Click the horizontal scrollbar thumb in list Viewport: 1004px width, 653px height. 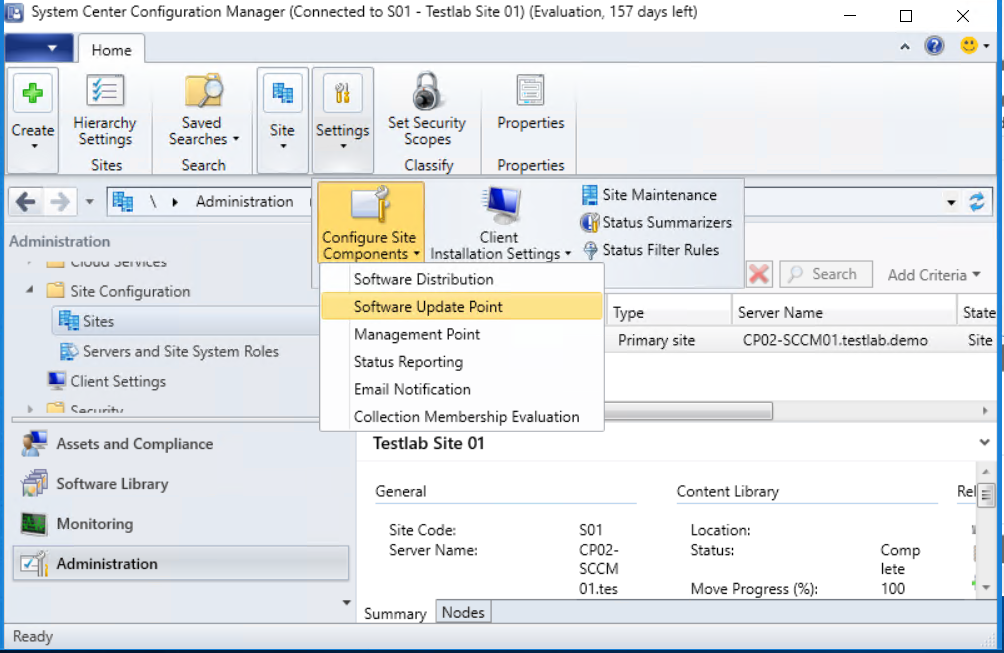tap(688, 410)
